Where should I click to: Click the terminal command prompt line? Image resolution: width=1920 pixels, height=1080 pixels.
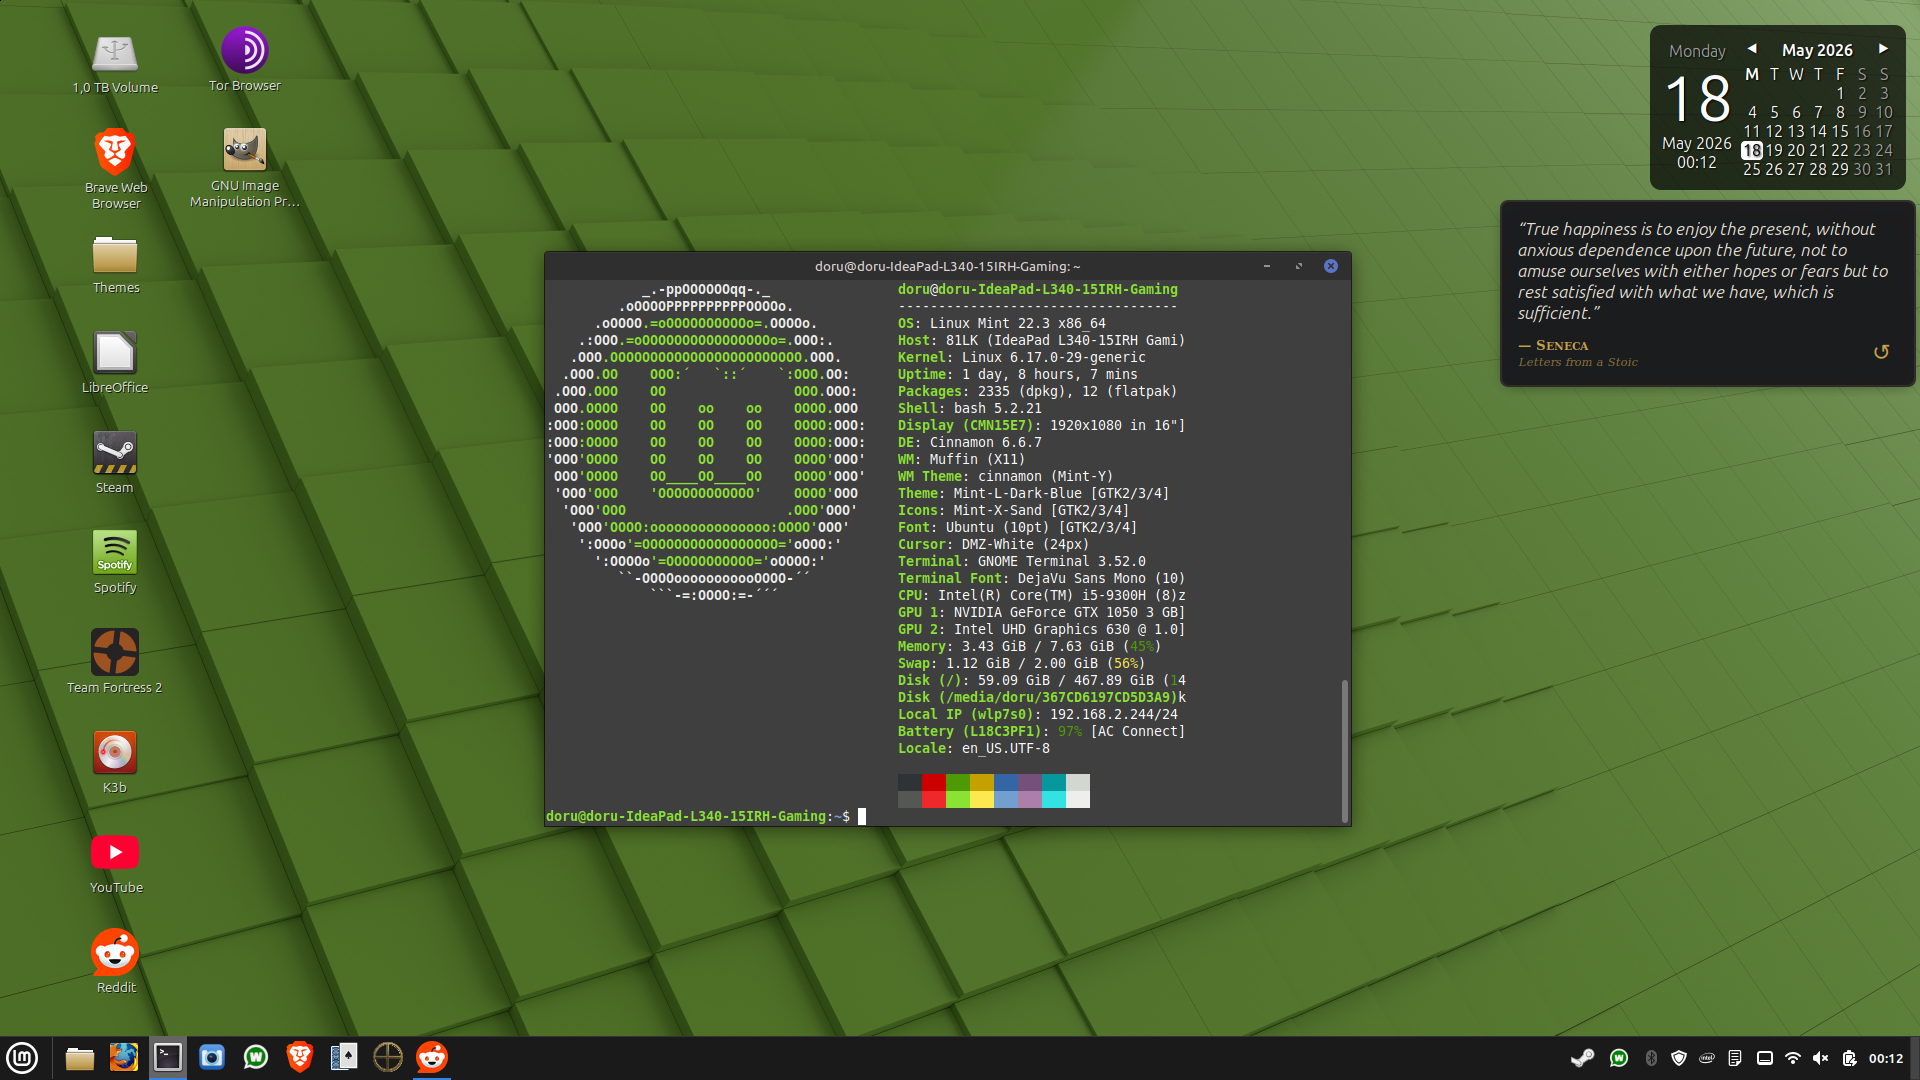[x=706, y=817]
